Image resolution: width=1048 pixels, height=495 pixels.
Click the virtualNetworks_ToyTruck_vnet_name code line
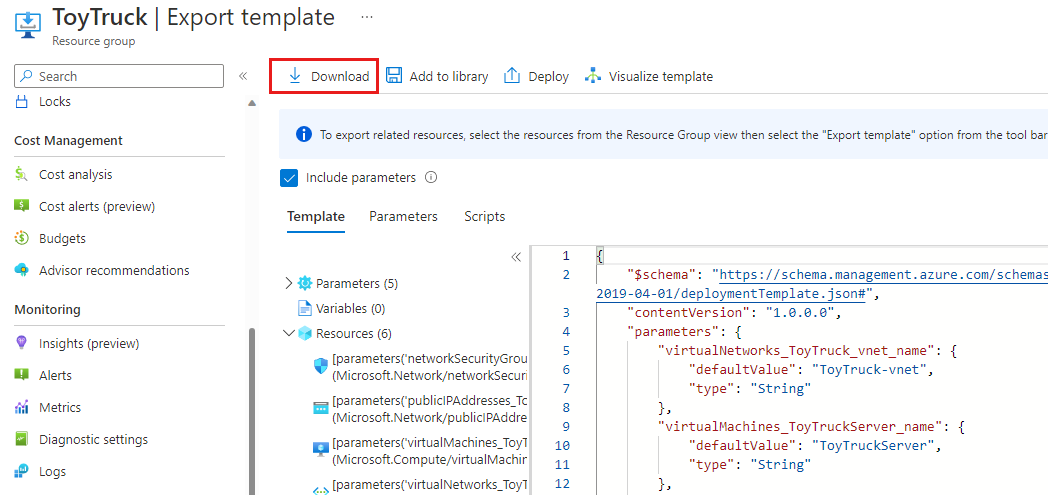click(808, 350)
